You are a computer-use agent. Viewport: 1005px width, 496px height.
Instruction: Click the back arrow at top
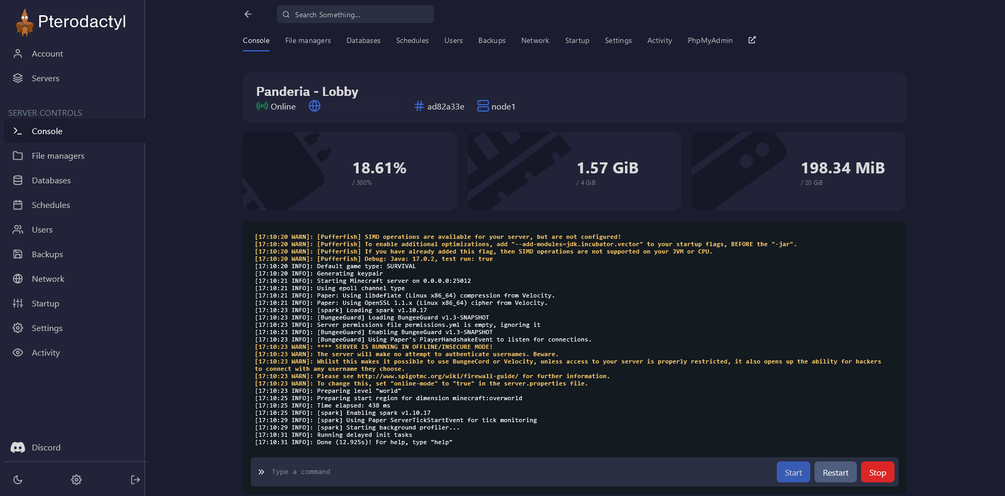tap(248, 14)
